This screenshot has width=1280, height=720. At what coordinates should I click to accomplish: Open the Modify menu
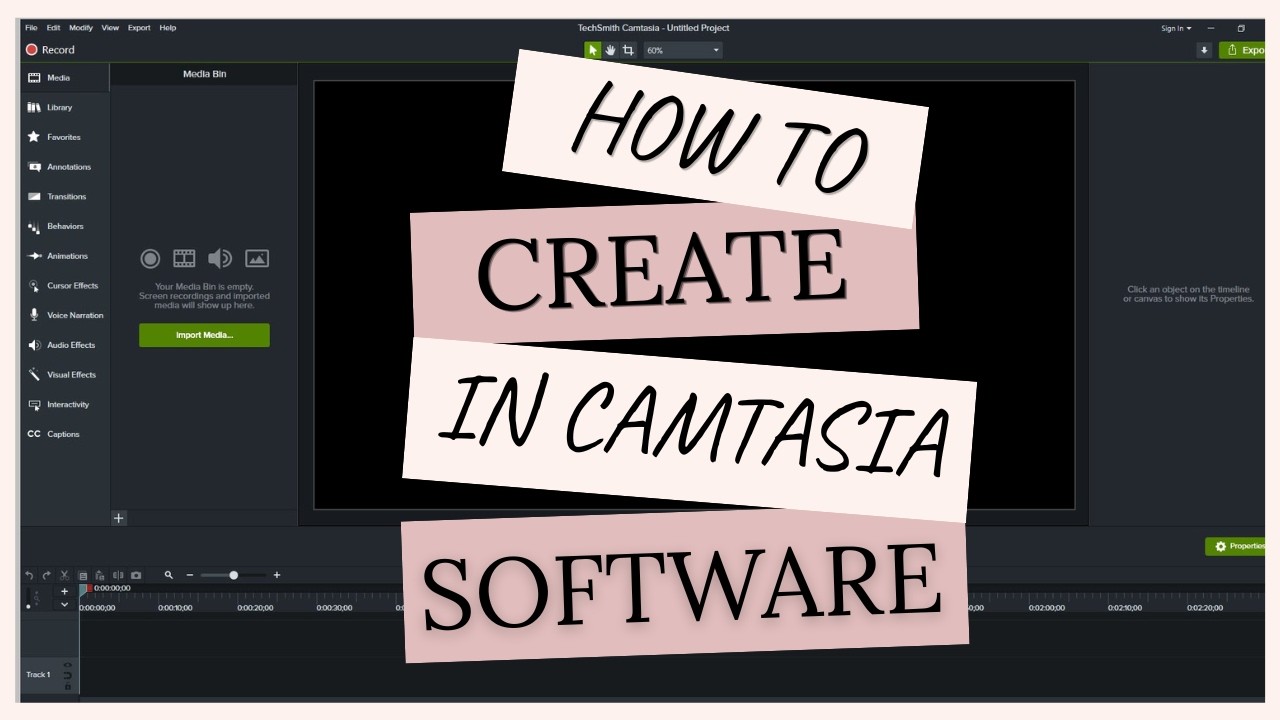(x=81, y=28)
